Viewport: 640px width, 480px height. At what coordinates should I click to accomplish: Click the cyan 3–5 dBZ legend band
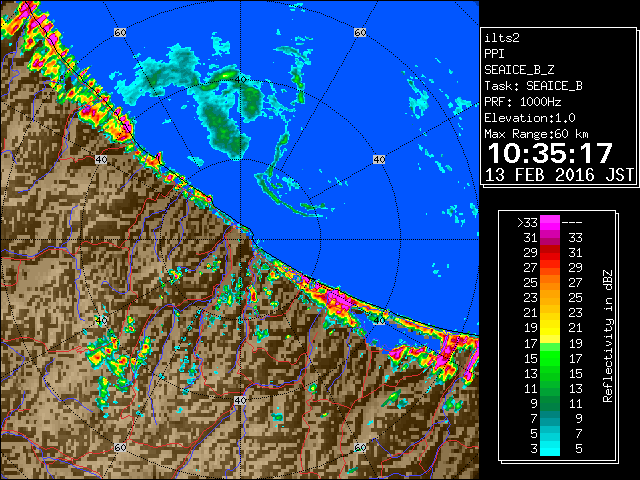pos(550,448)
